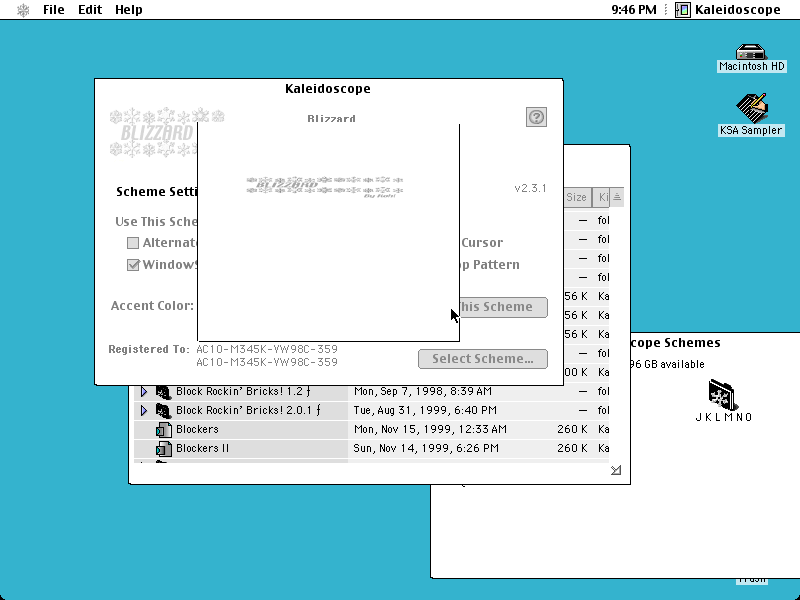Click the sort order button beside the Kind column

(x=617, y=197)
